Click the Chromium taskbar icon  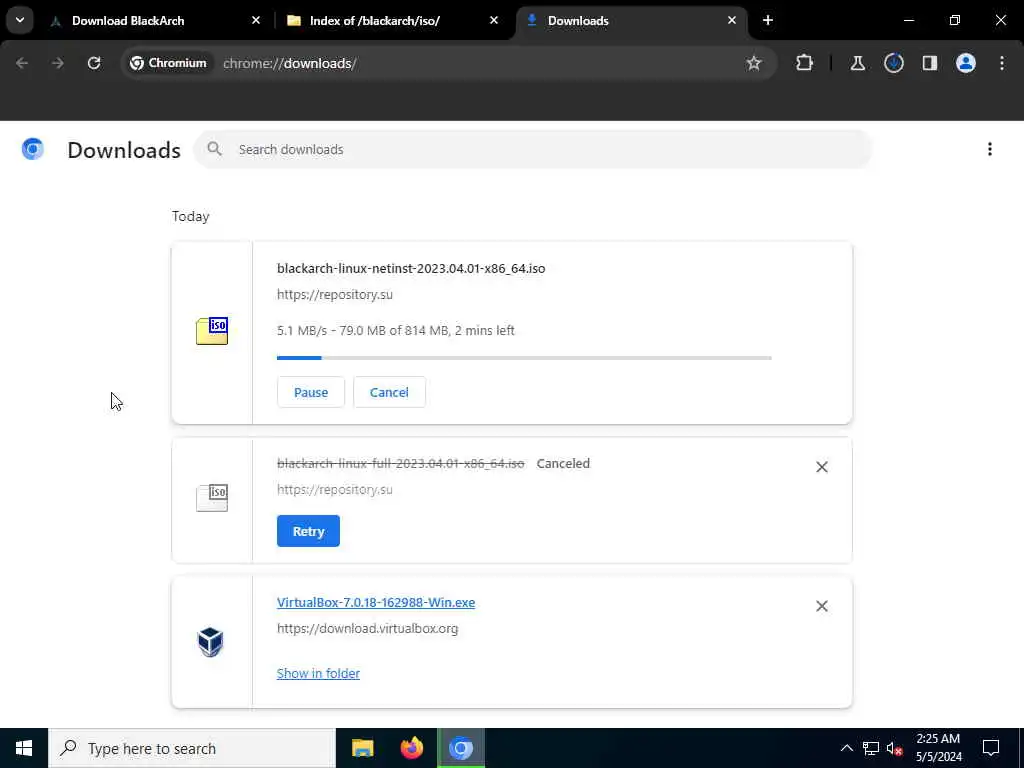(x=461, y=748)
